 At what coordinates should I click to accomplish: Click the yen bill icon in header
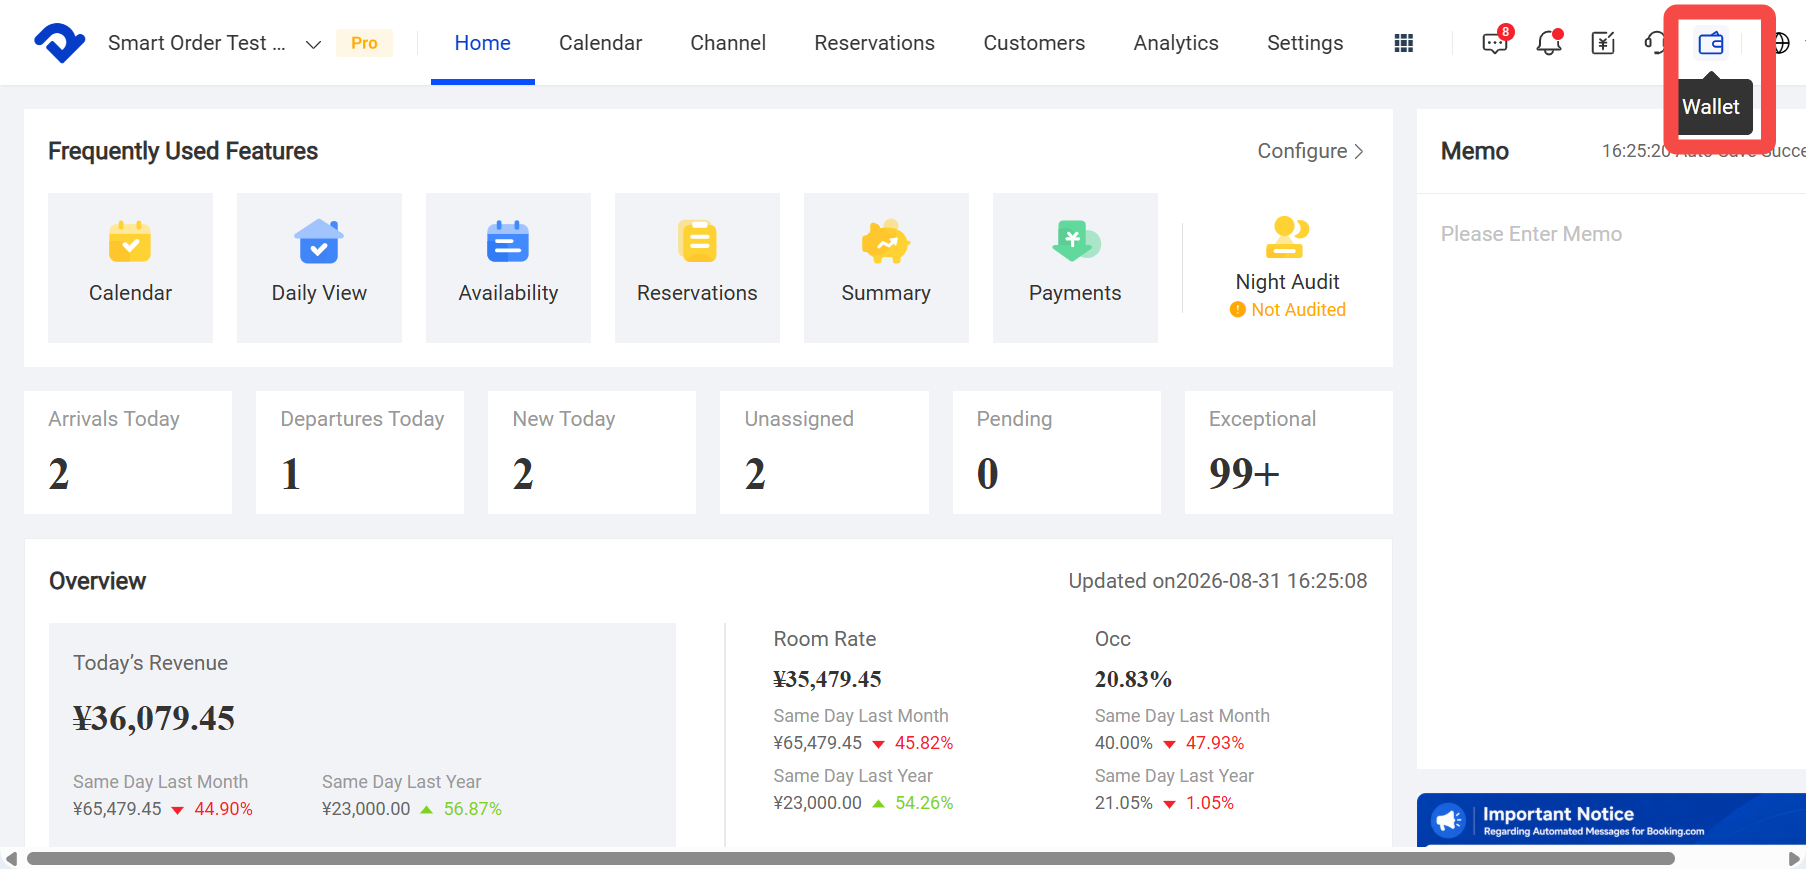1603,43
